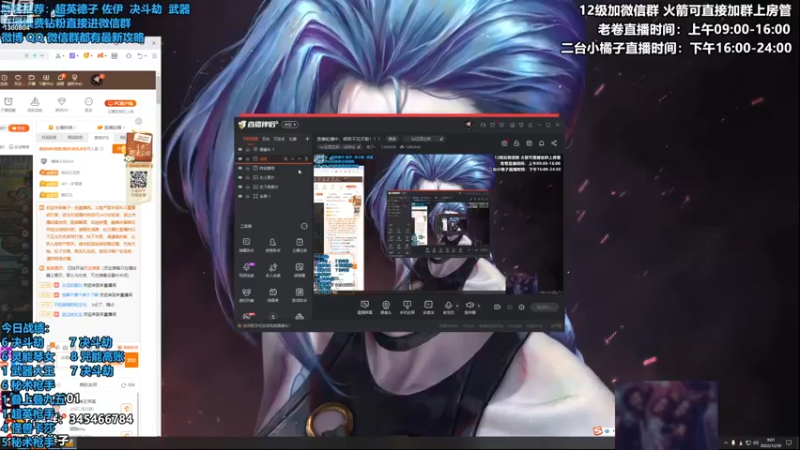The width and height of the screenshot is (800, 450).
Task: Open the TV-shaped toolbox tool
Action: 273,294
